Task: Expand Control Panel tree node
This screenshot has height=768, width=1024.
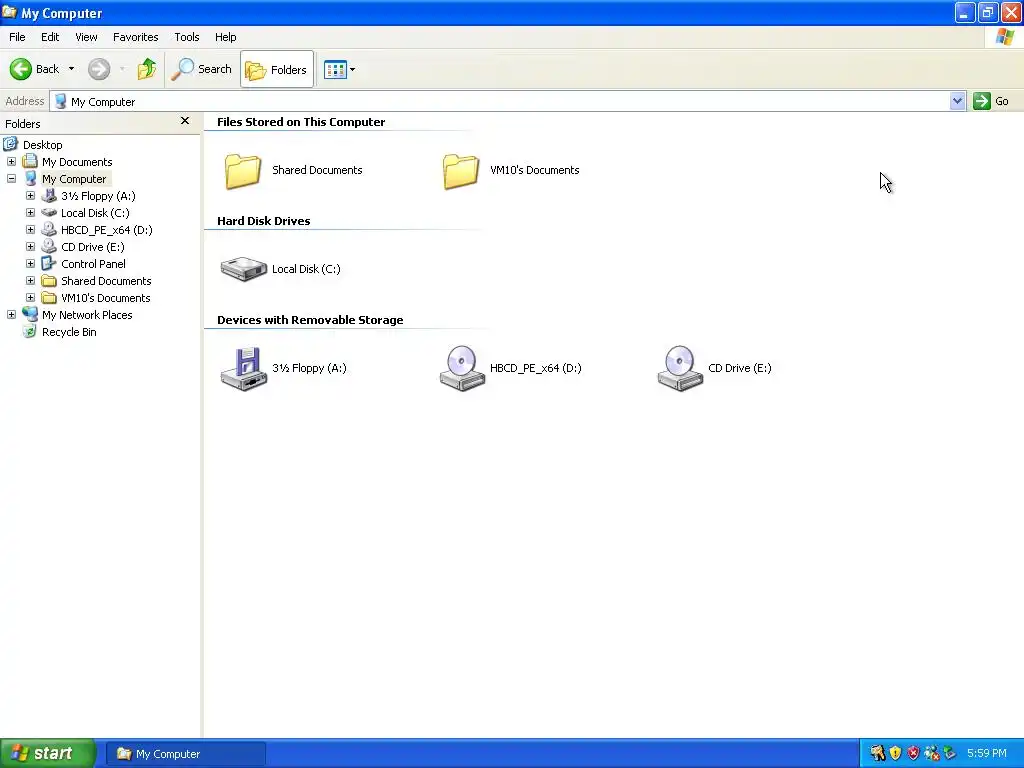Action: (x=30, y=263)
